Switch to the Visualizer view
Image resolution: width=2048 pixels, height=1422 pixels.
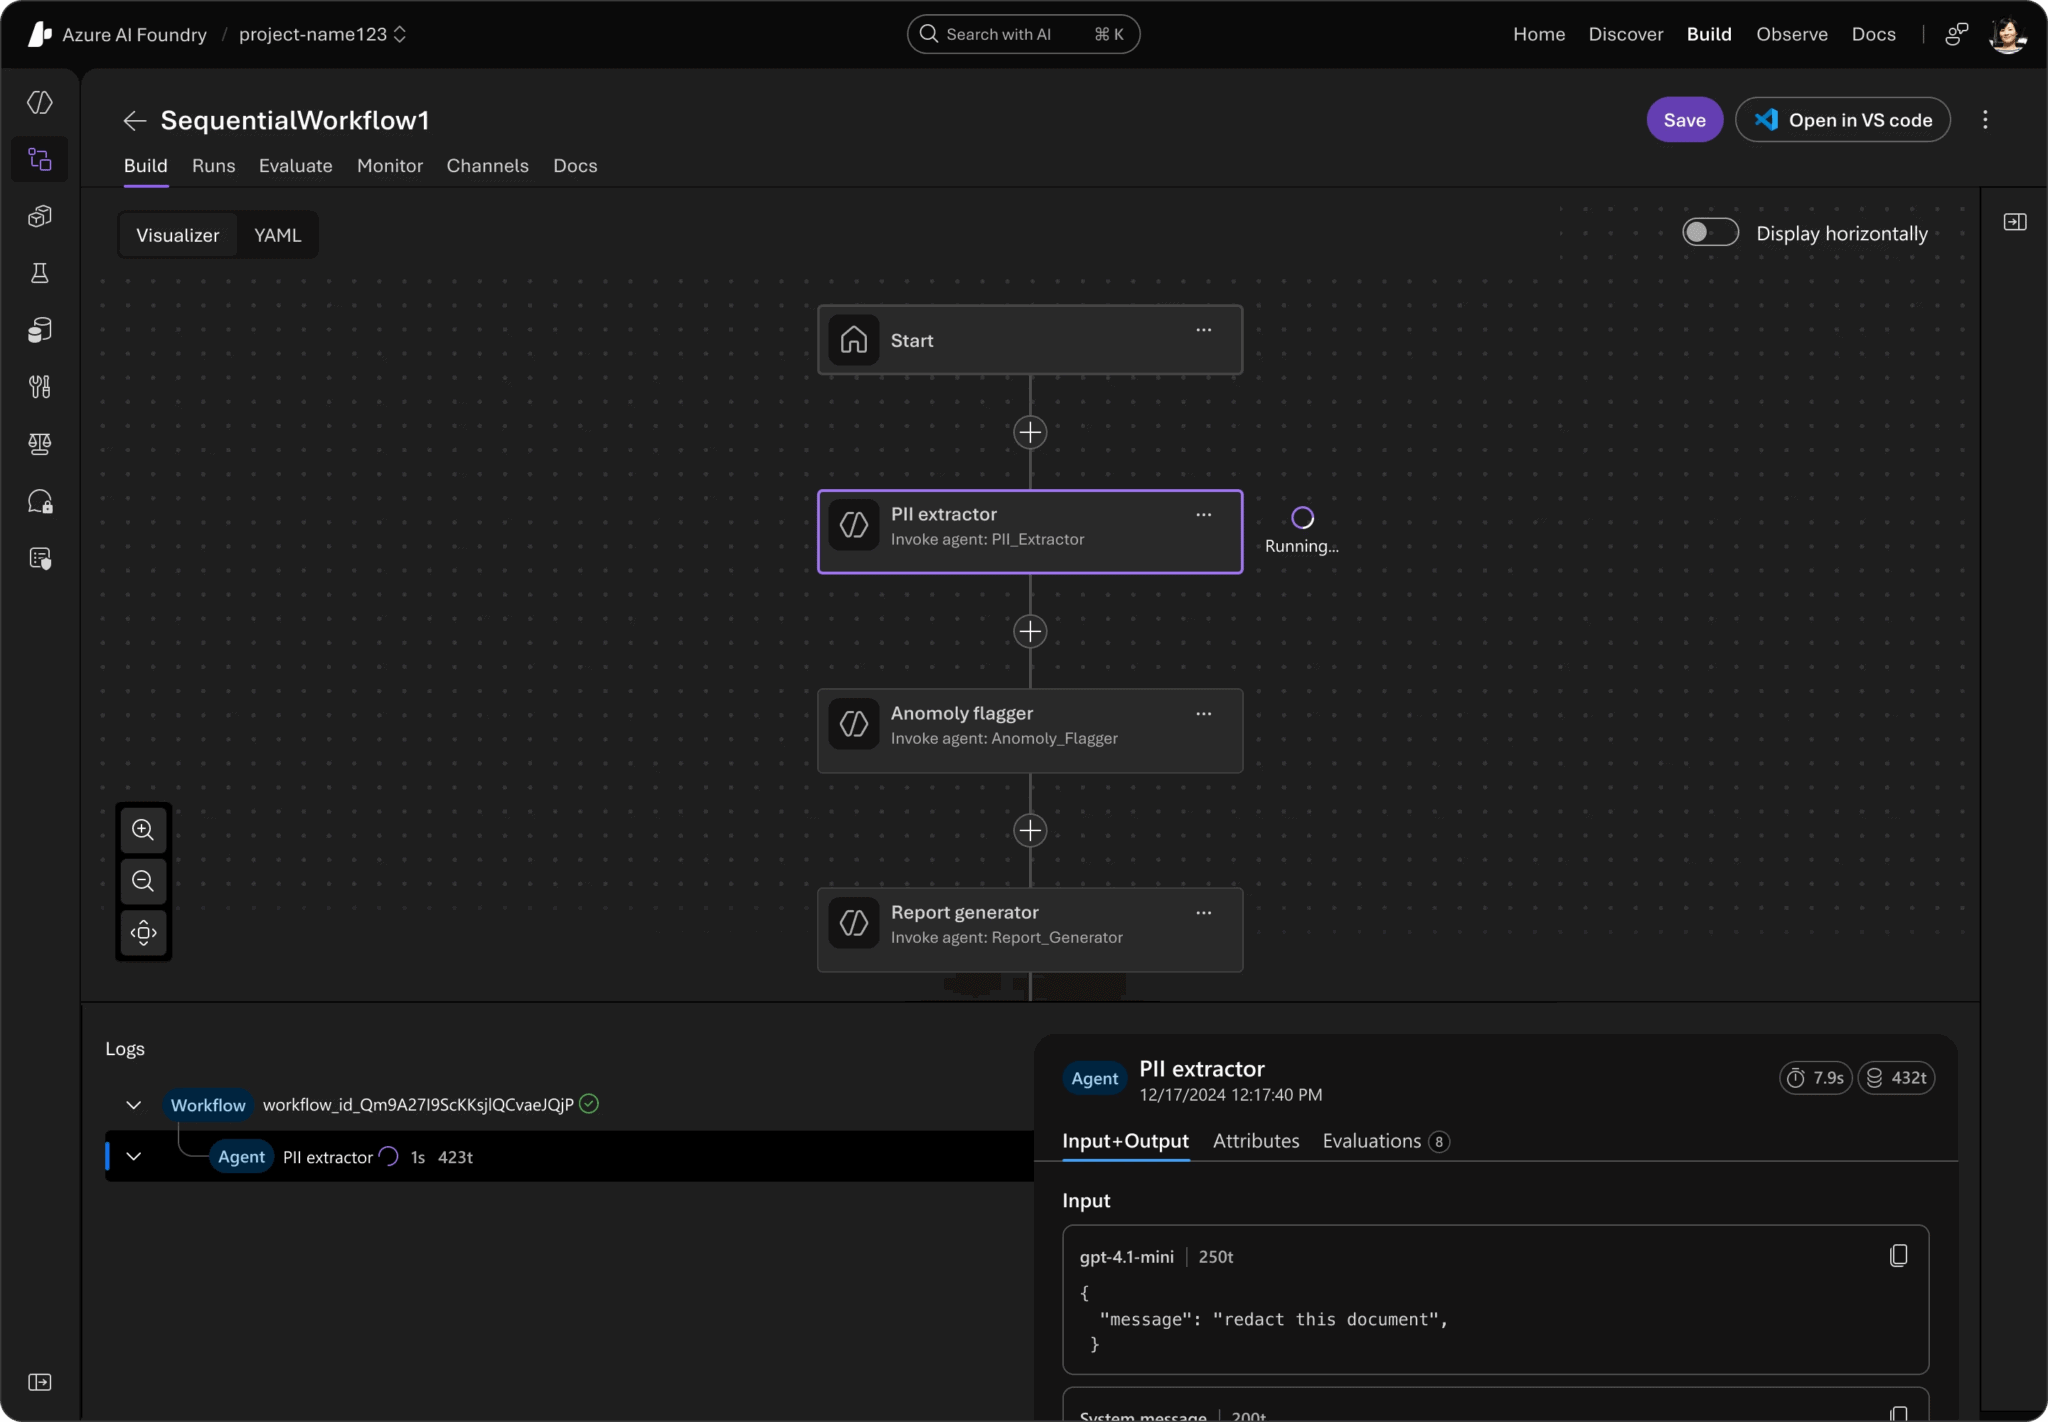point(177,234)
